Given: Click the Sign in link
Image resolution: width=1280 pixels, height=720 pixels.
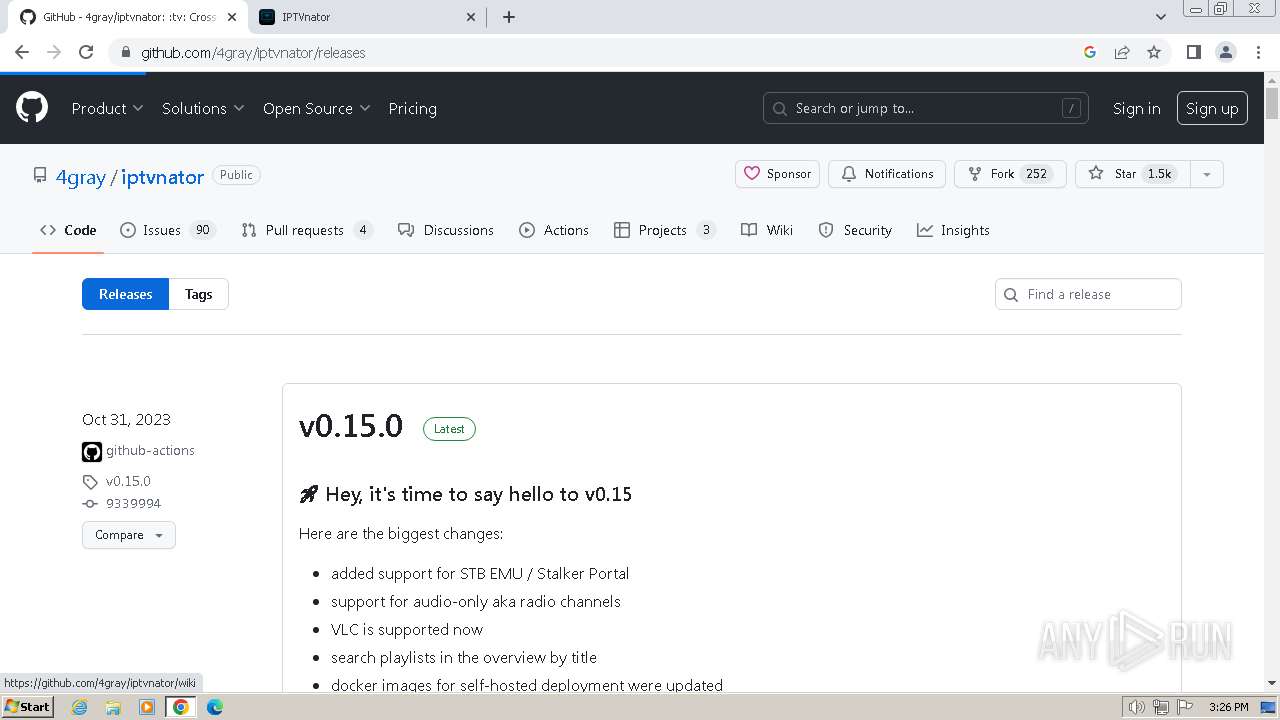Looking at the screenshot, I should (1136, 108).
